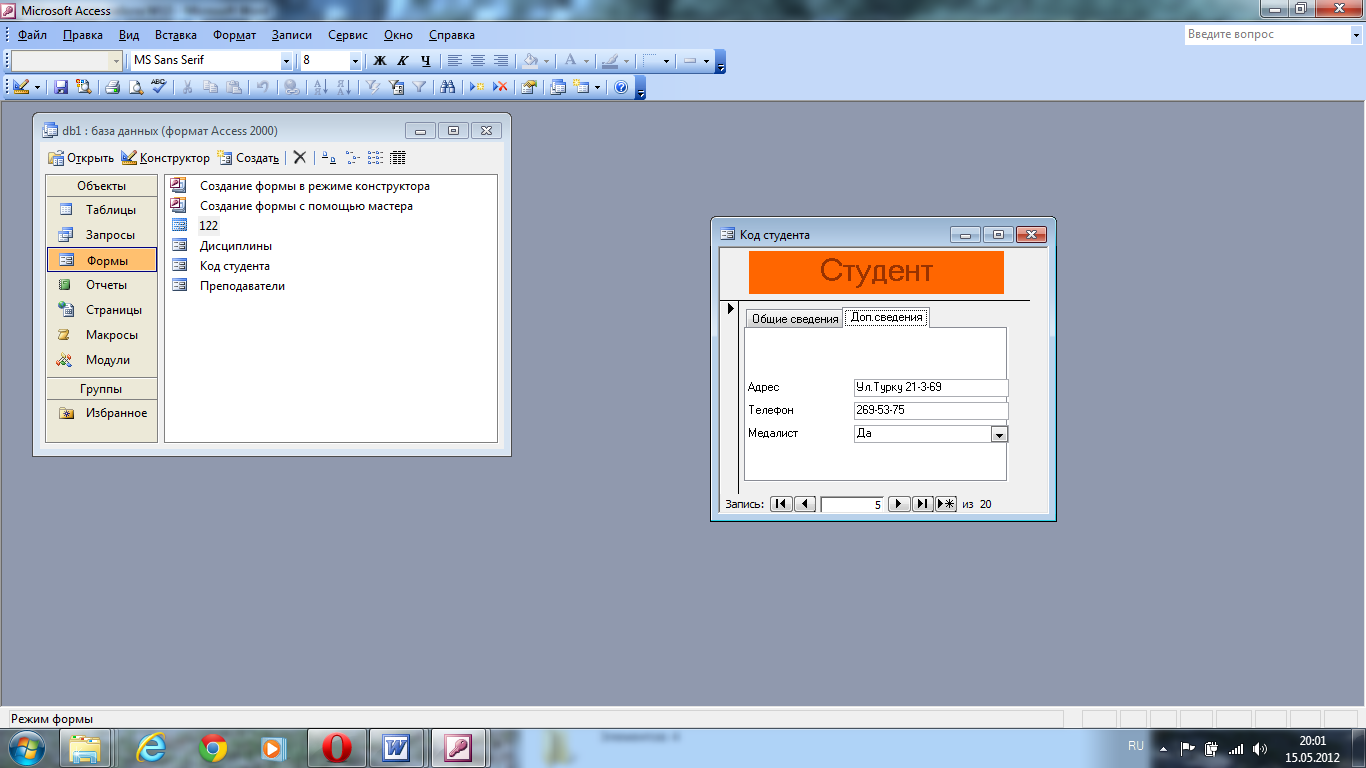Open the Правка menu
The image size is (1366, 768).
tap(82, 35)
